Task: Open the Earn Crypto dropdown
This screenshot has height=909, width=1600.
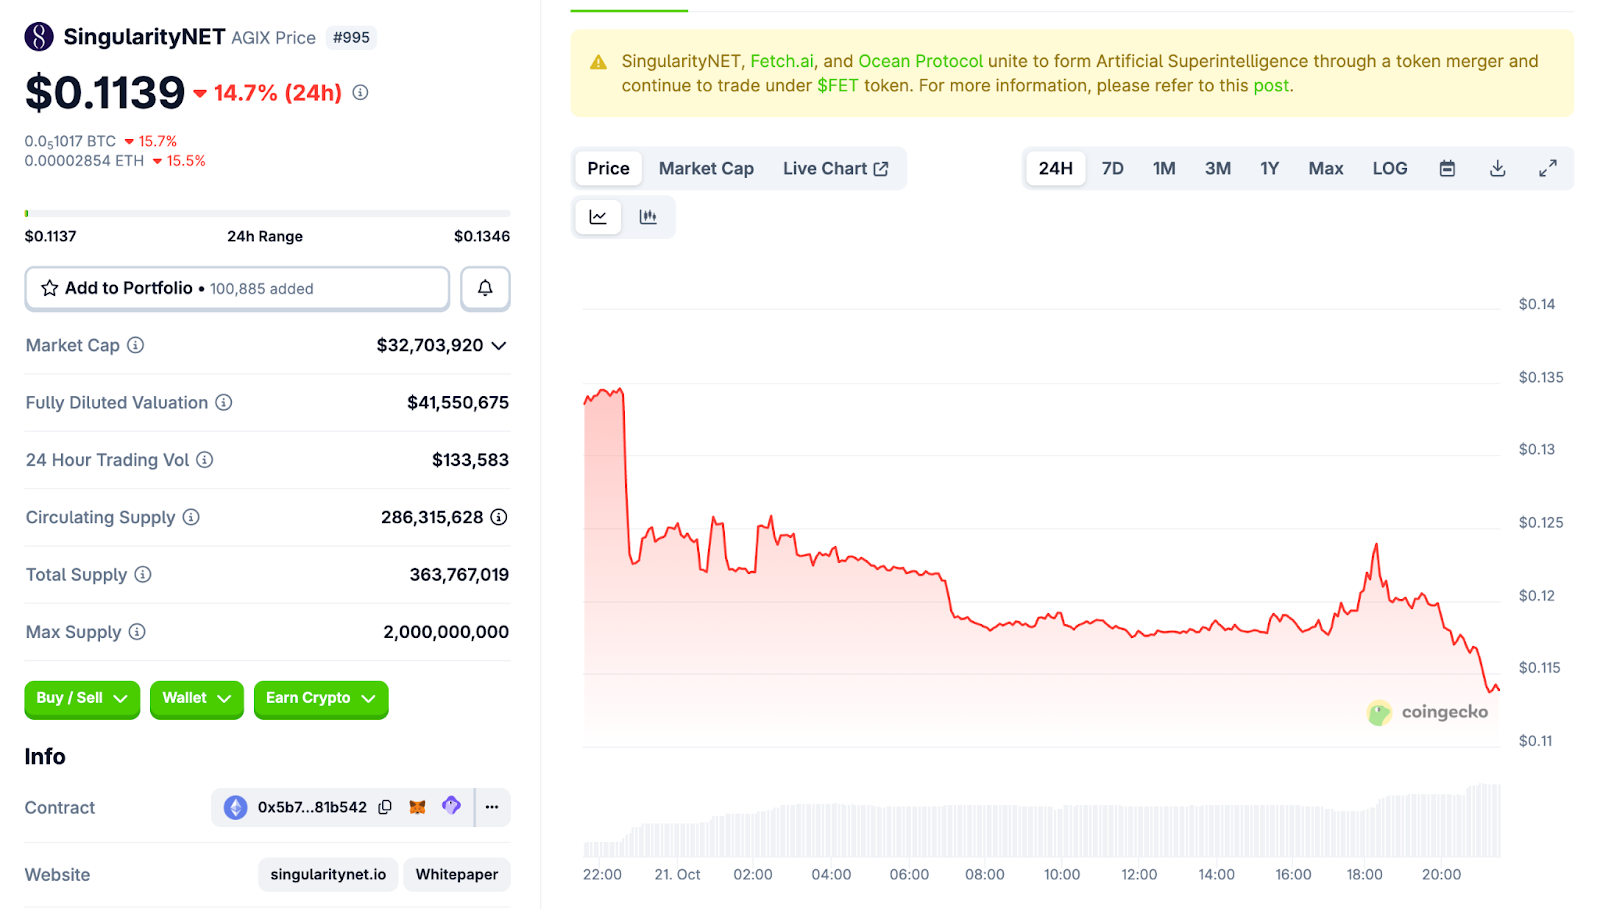Action: [320, 698]
